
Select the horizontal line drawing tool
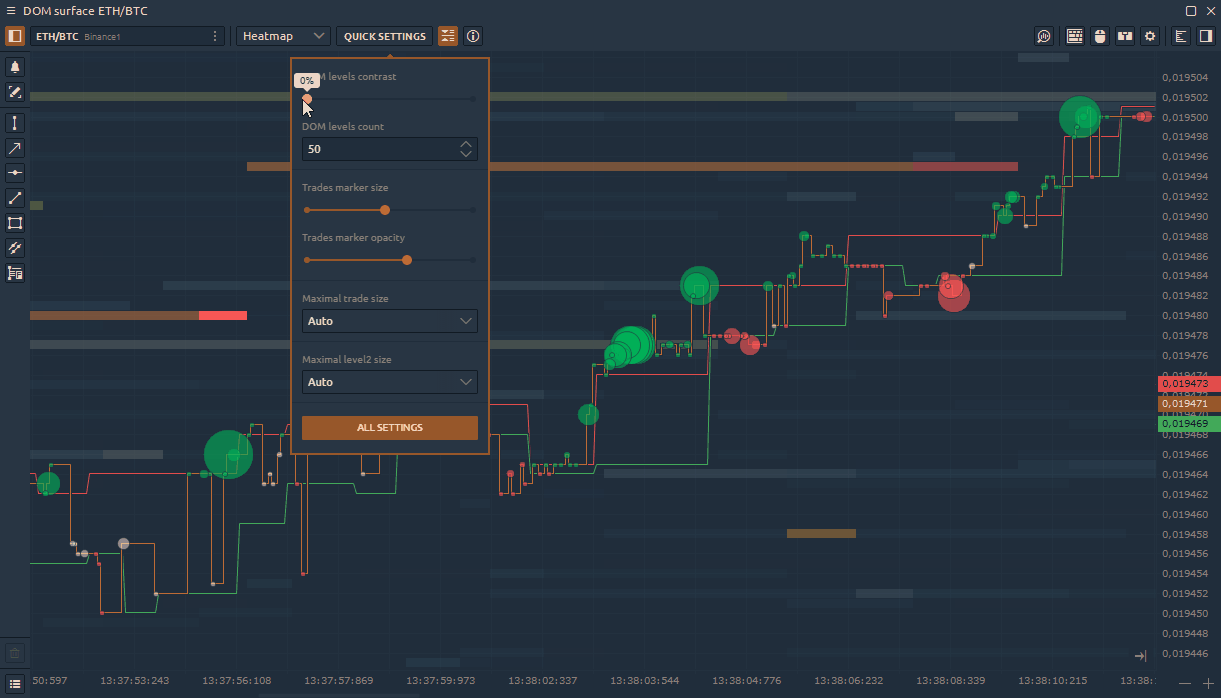[x=15, y=173]
